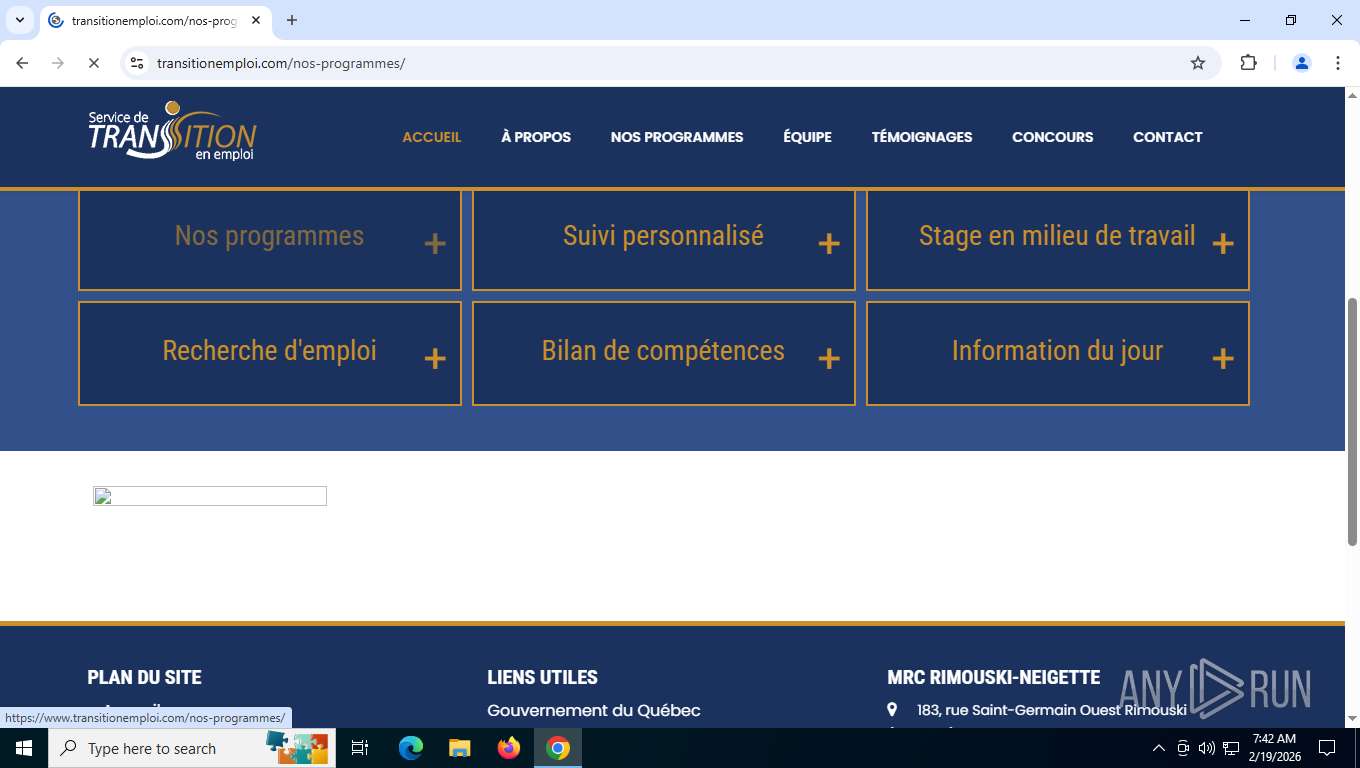The height and width of the screenshot is (768, 1360).
Task: Open the Windows Start menu
Action: click(x=23, y=748)
